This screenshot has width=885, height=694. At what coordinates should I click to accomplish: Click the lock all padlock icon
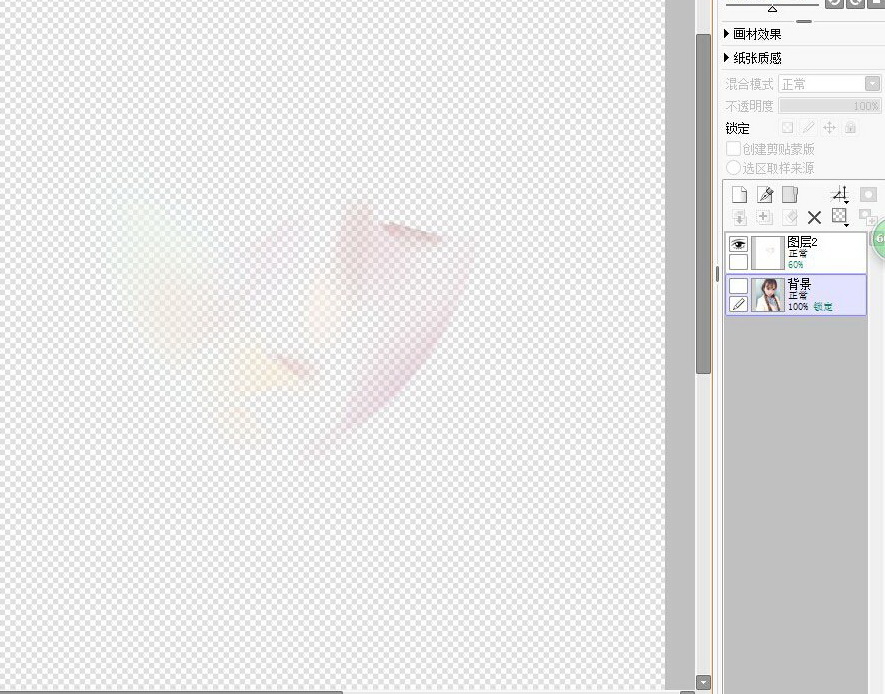coord(850,128)
